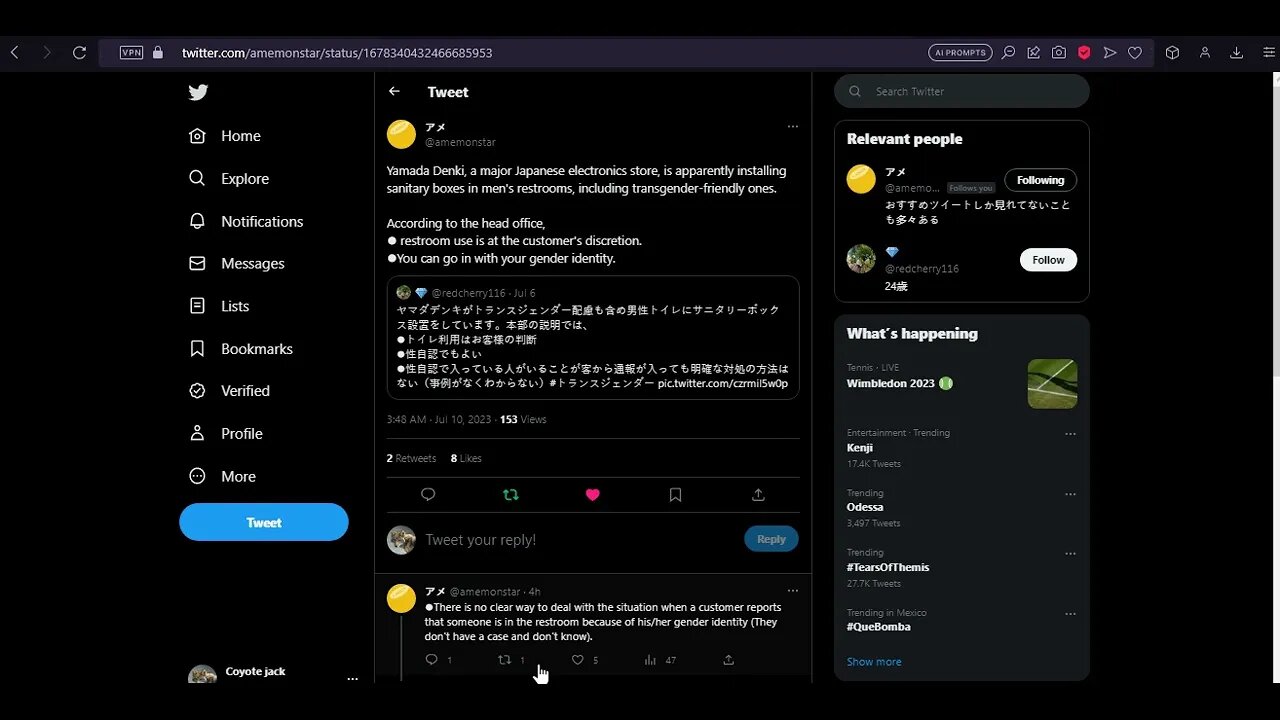Open 2 Retweets list
Screen dimensions: 1280x720
click(x=411, y=458)
